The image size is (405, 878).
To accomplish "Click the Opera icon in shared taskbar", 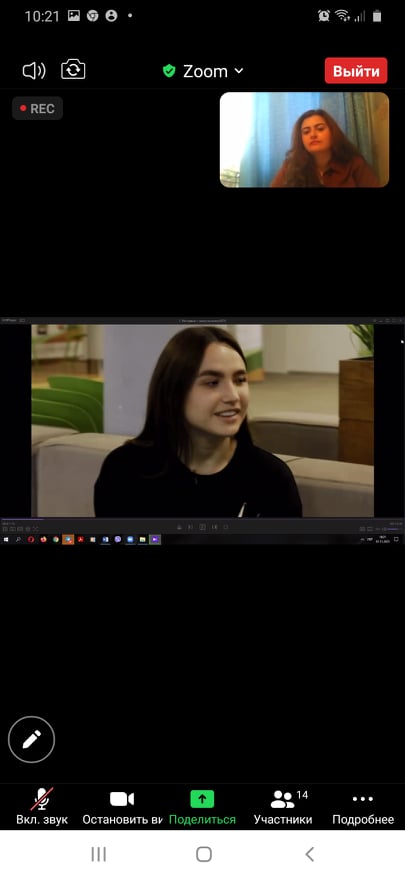I will click(31, 539).
